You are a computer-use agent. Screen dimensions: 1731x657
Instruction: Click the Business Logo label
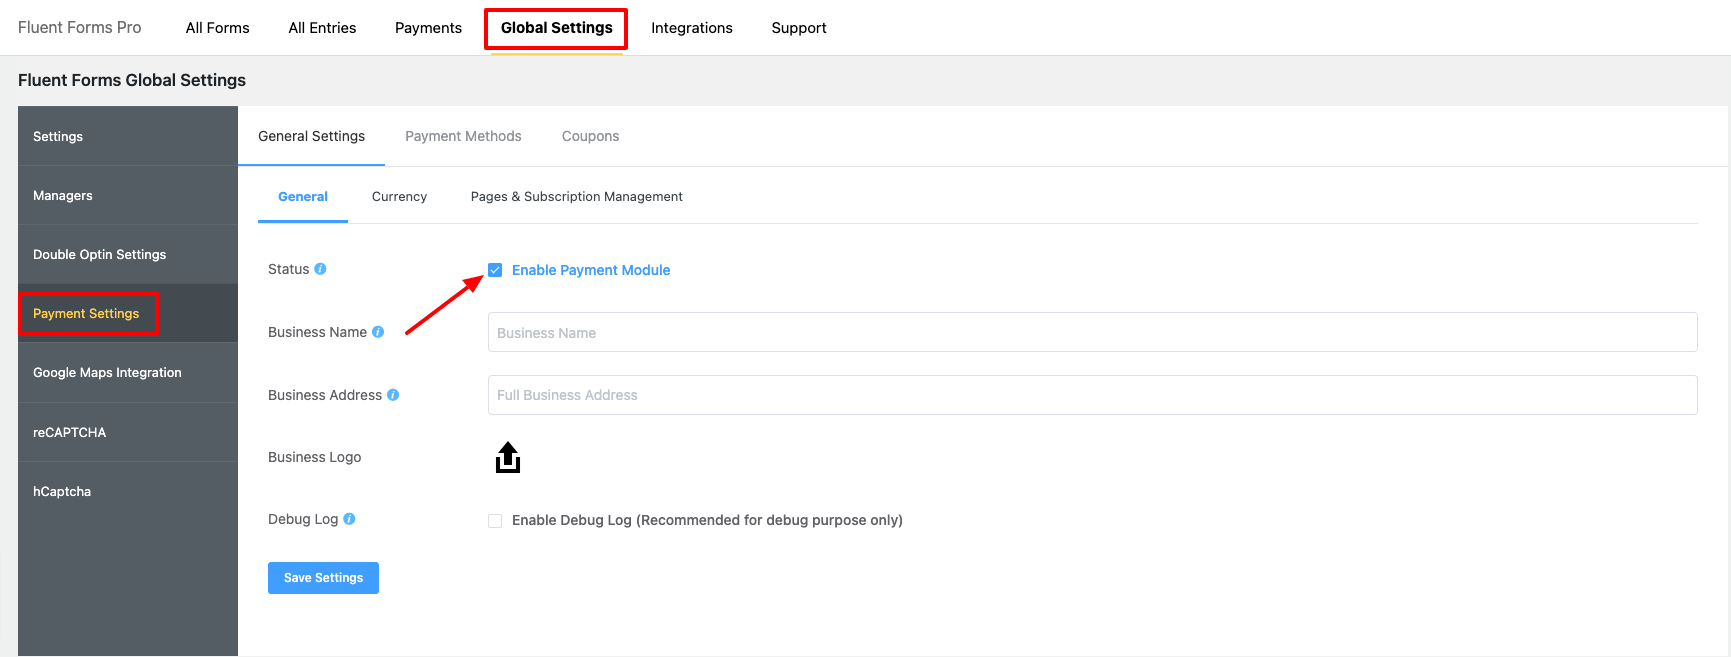[x=314, y=457]
